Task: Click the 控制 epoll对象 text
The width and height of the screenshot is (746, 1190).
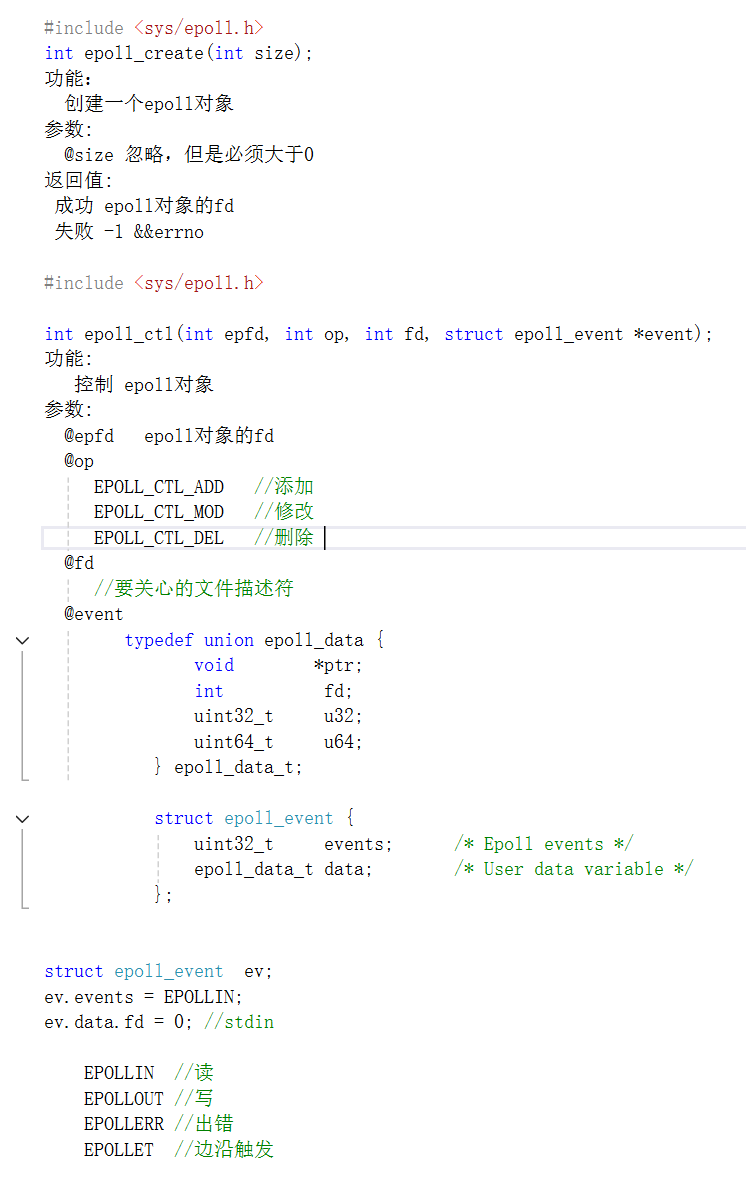Action: tap(144, 385)
